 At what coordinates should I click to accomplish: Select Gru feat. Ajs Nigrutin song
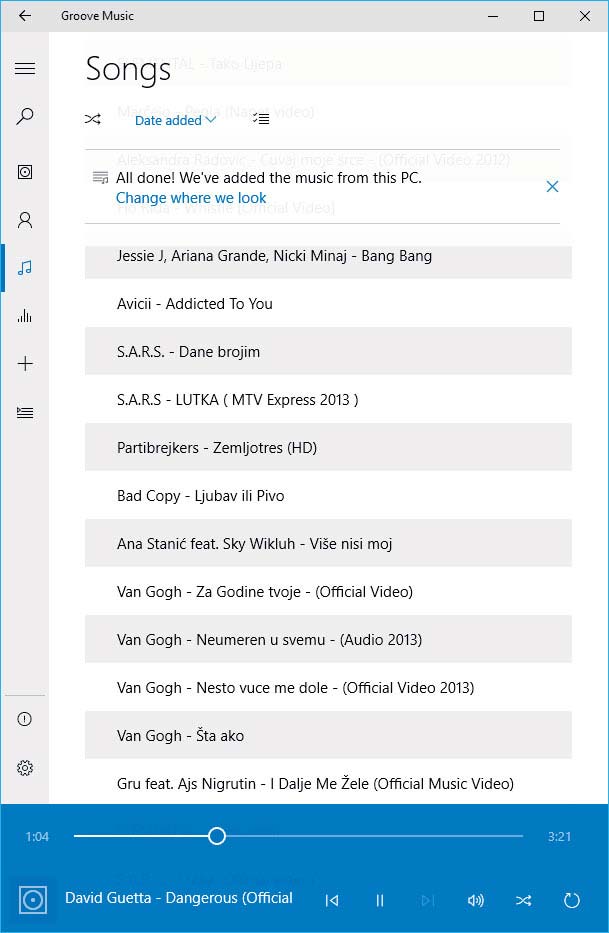[x=328, y=782]
